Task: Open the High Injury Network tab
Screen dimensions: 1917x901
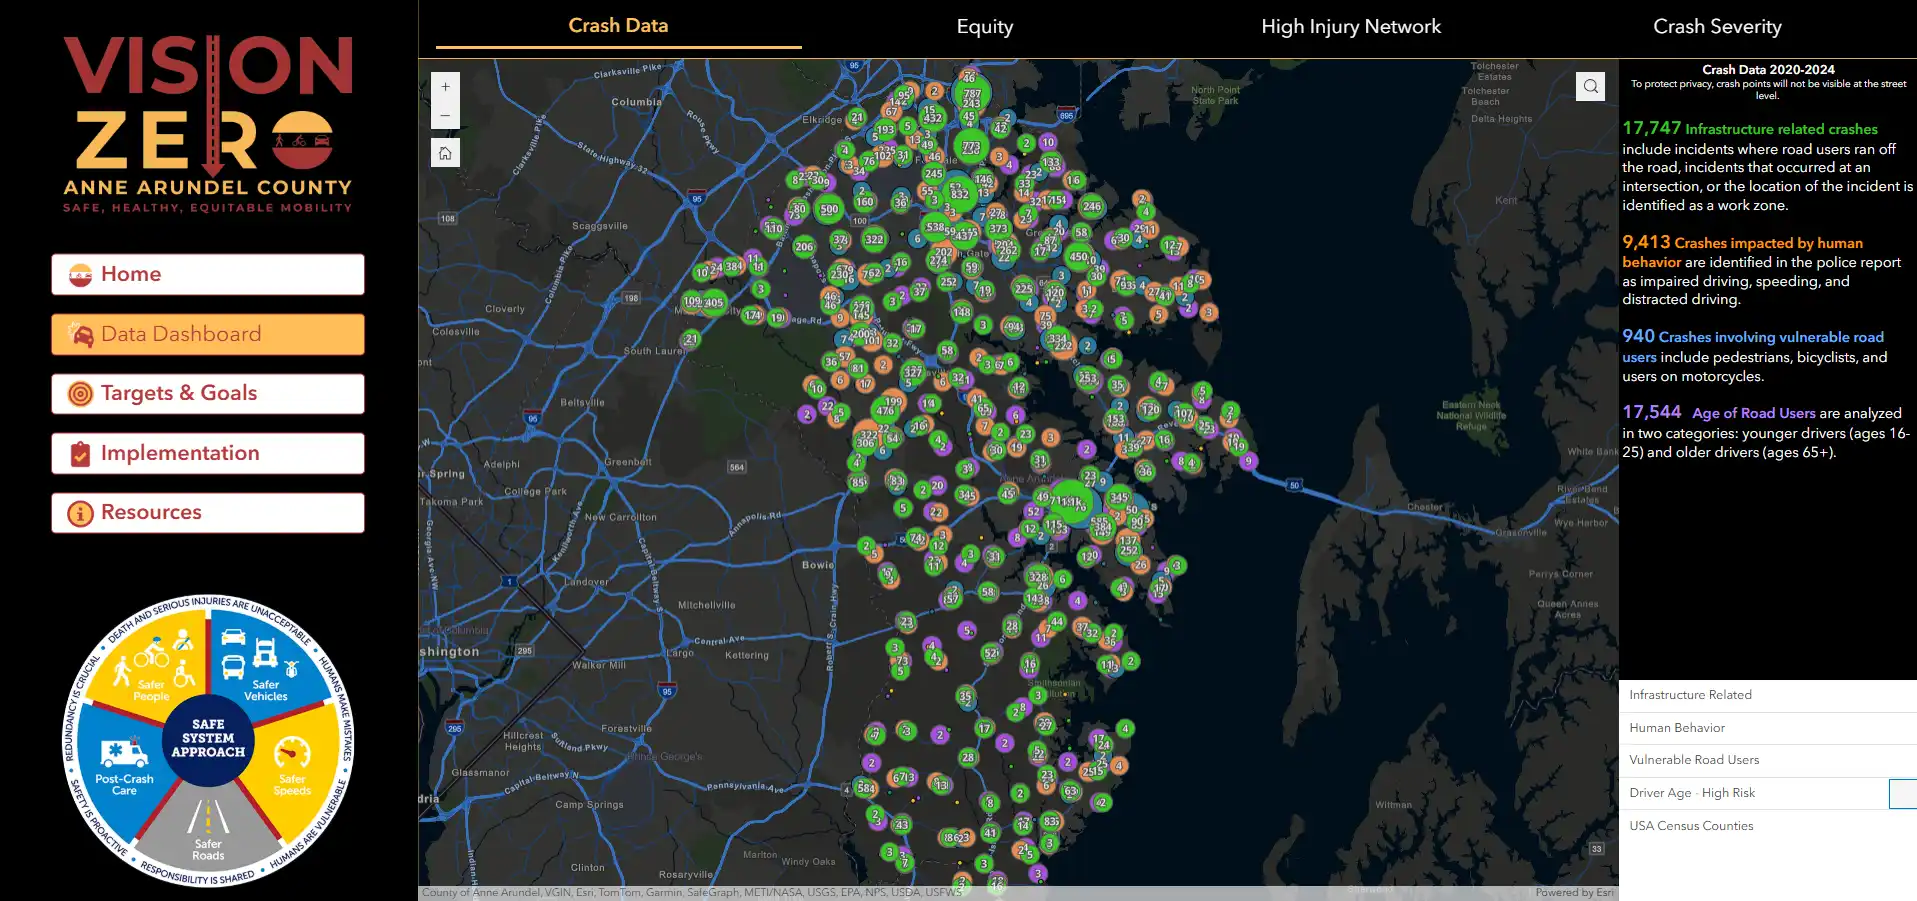Action: 1350,26
